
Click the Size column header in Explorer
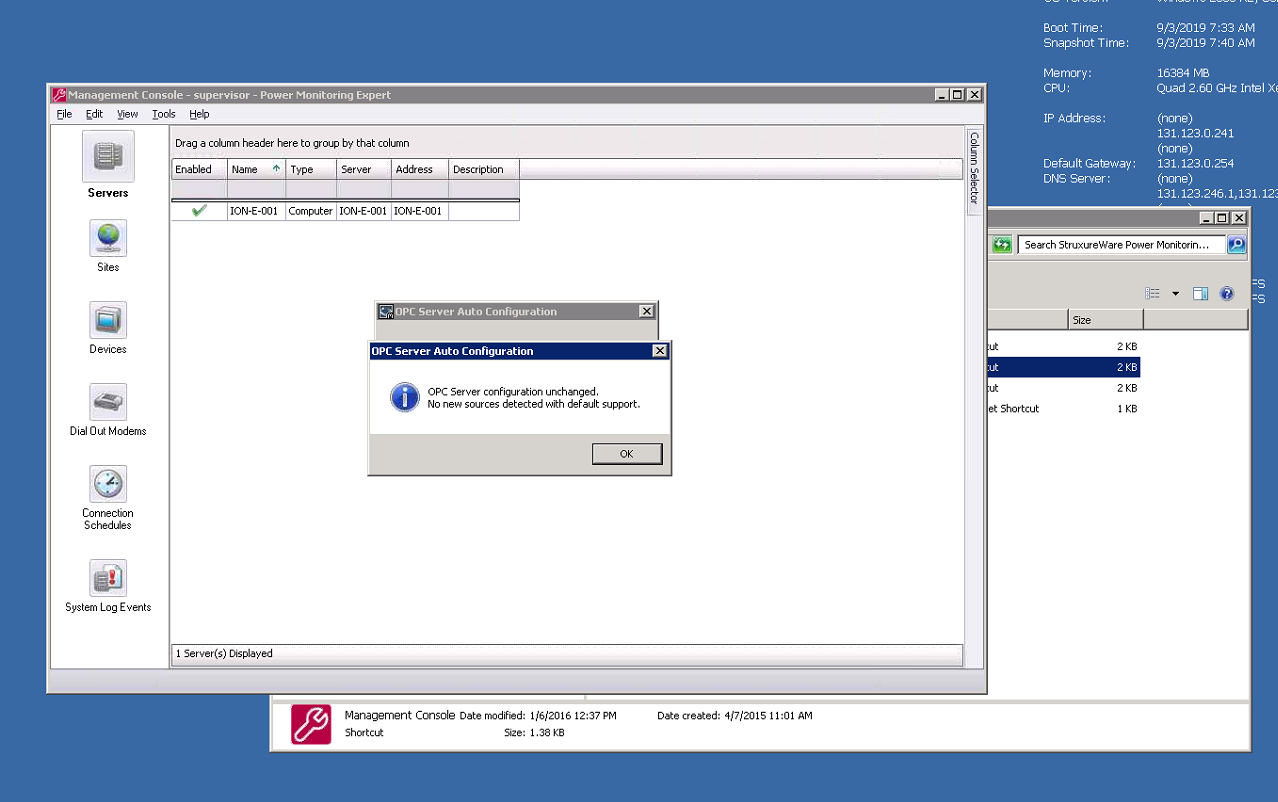click(x=1105, y=320)
